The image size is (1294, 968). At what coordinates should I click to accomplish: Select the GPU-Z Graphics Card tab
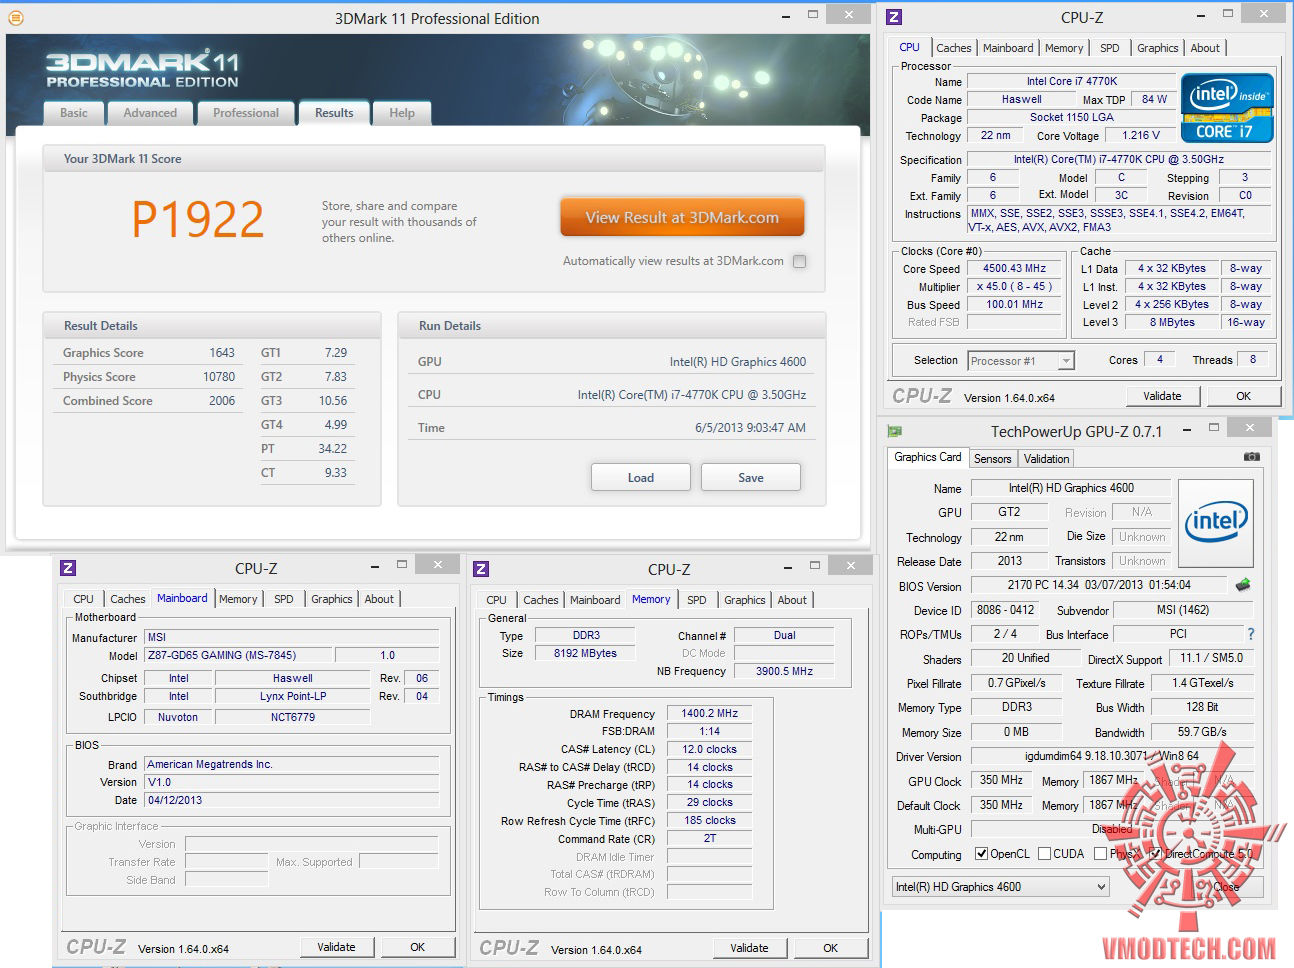click(928, 457)
